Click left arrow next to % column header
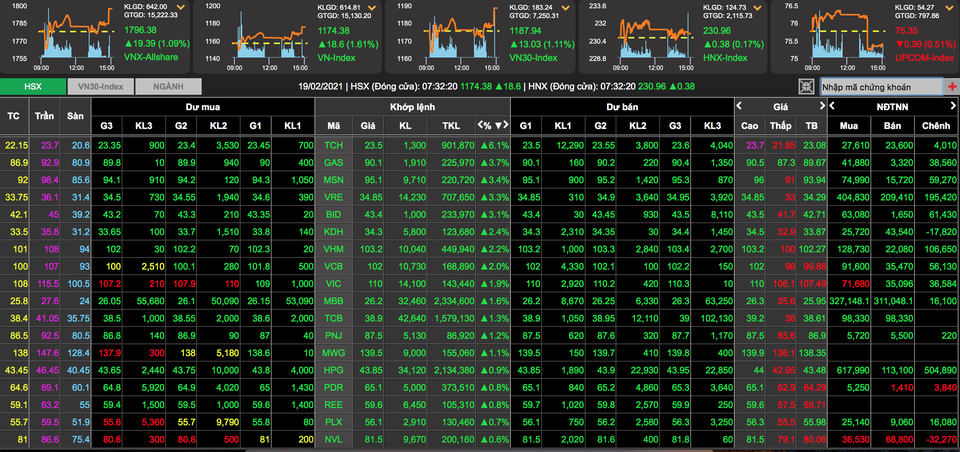Viewport: 960px width, 452px height. point(480,125)
